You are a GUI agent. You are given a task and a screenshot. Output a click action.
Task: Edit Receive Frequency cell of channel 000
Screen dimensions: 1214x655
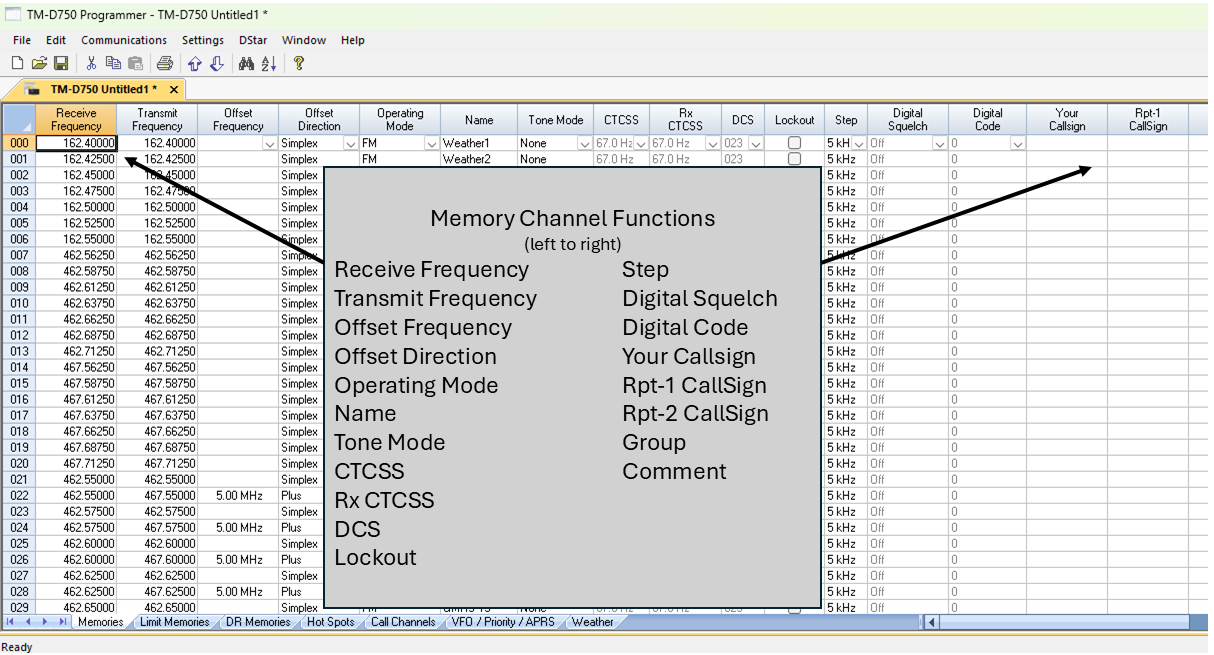77,143
